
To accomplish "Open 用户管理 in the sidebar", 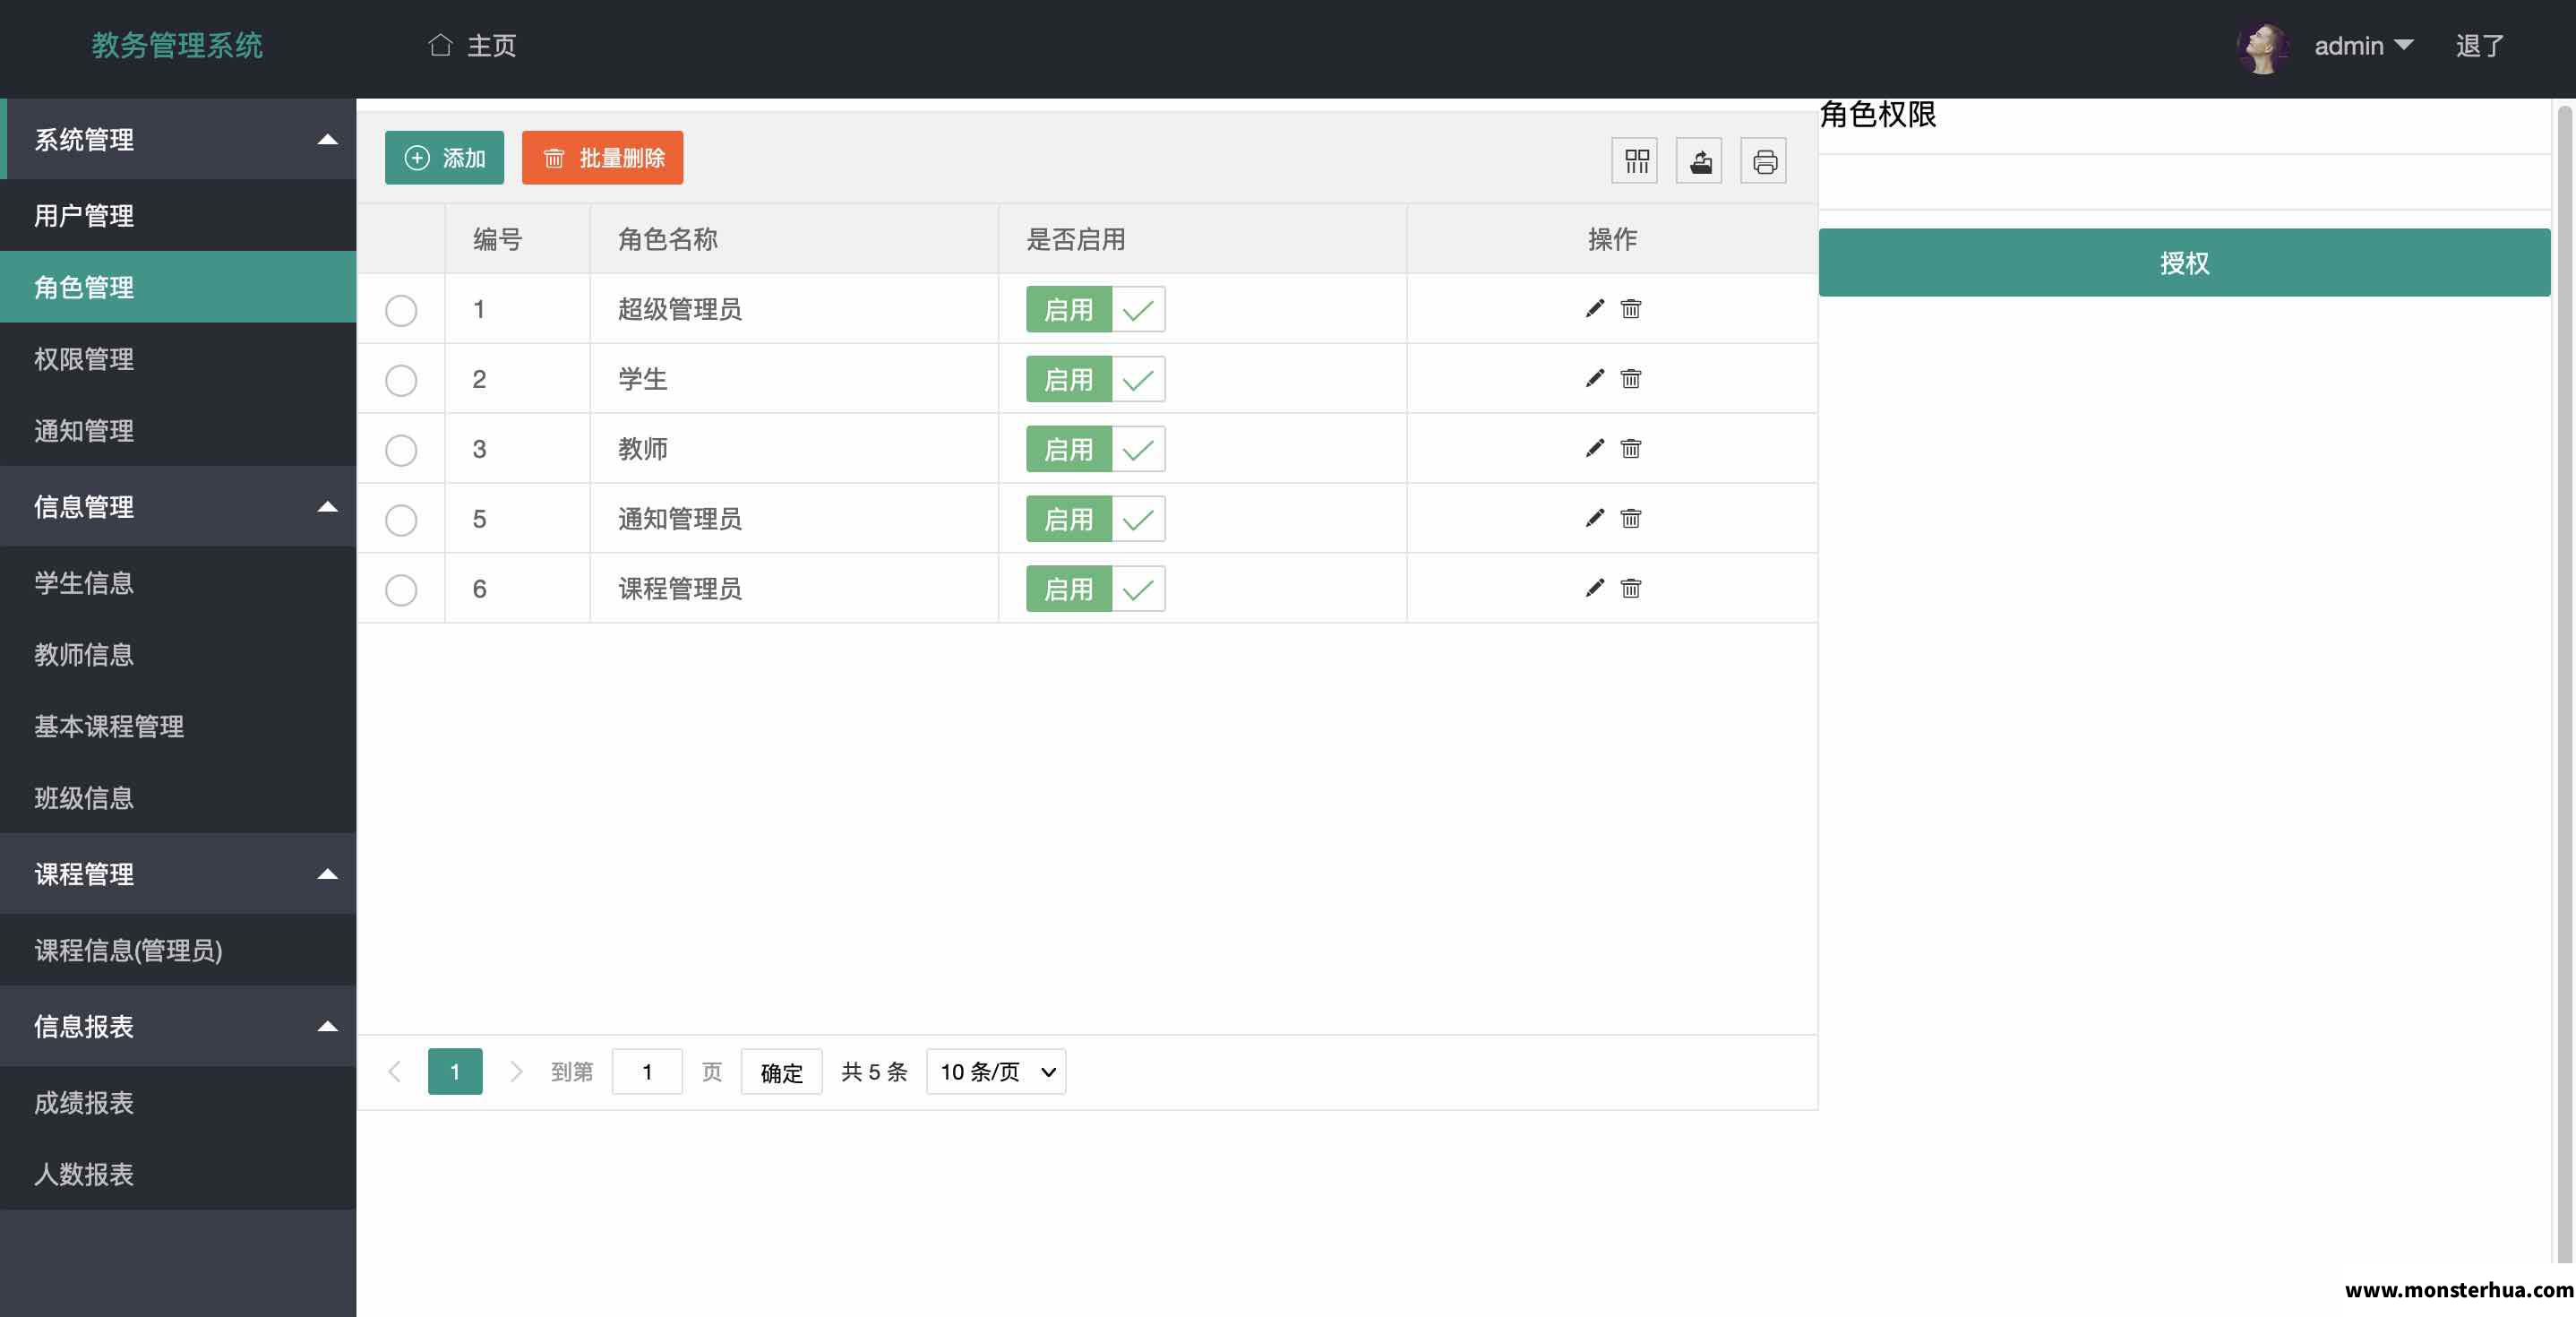I will [178, 216].
